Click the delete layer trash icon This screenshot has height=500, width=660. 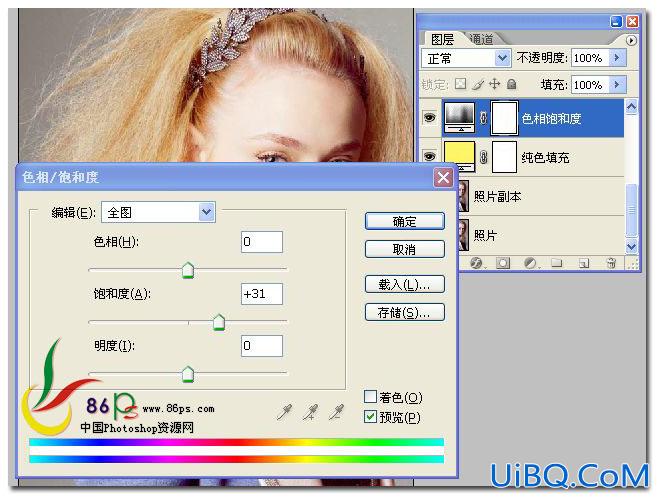[x=611, y=263]
